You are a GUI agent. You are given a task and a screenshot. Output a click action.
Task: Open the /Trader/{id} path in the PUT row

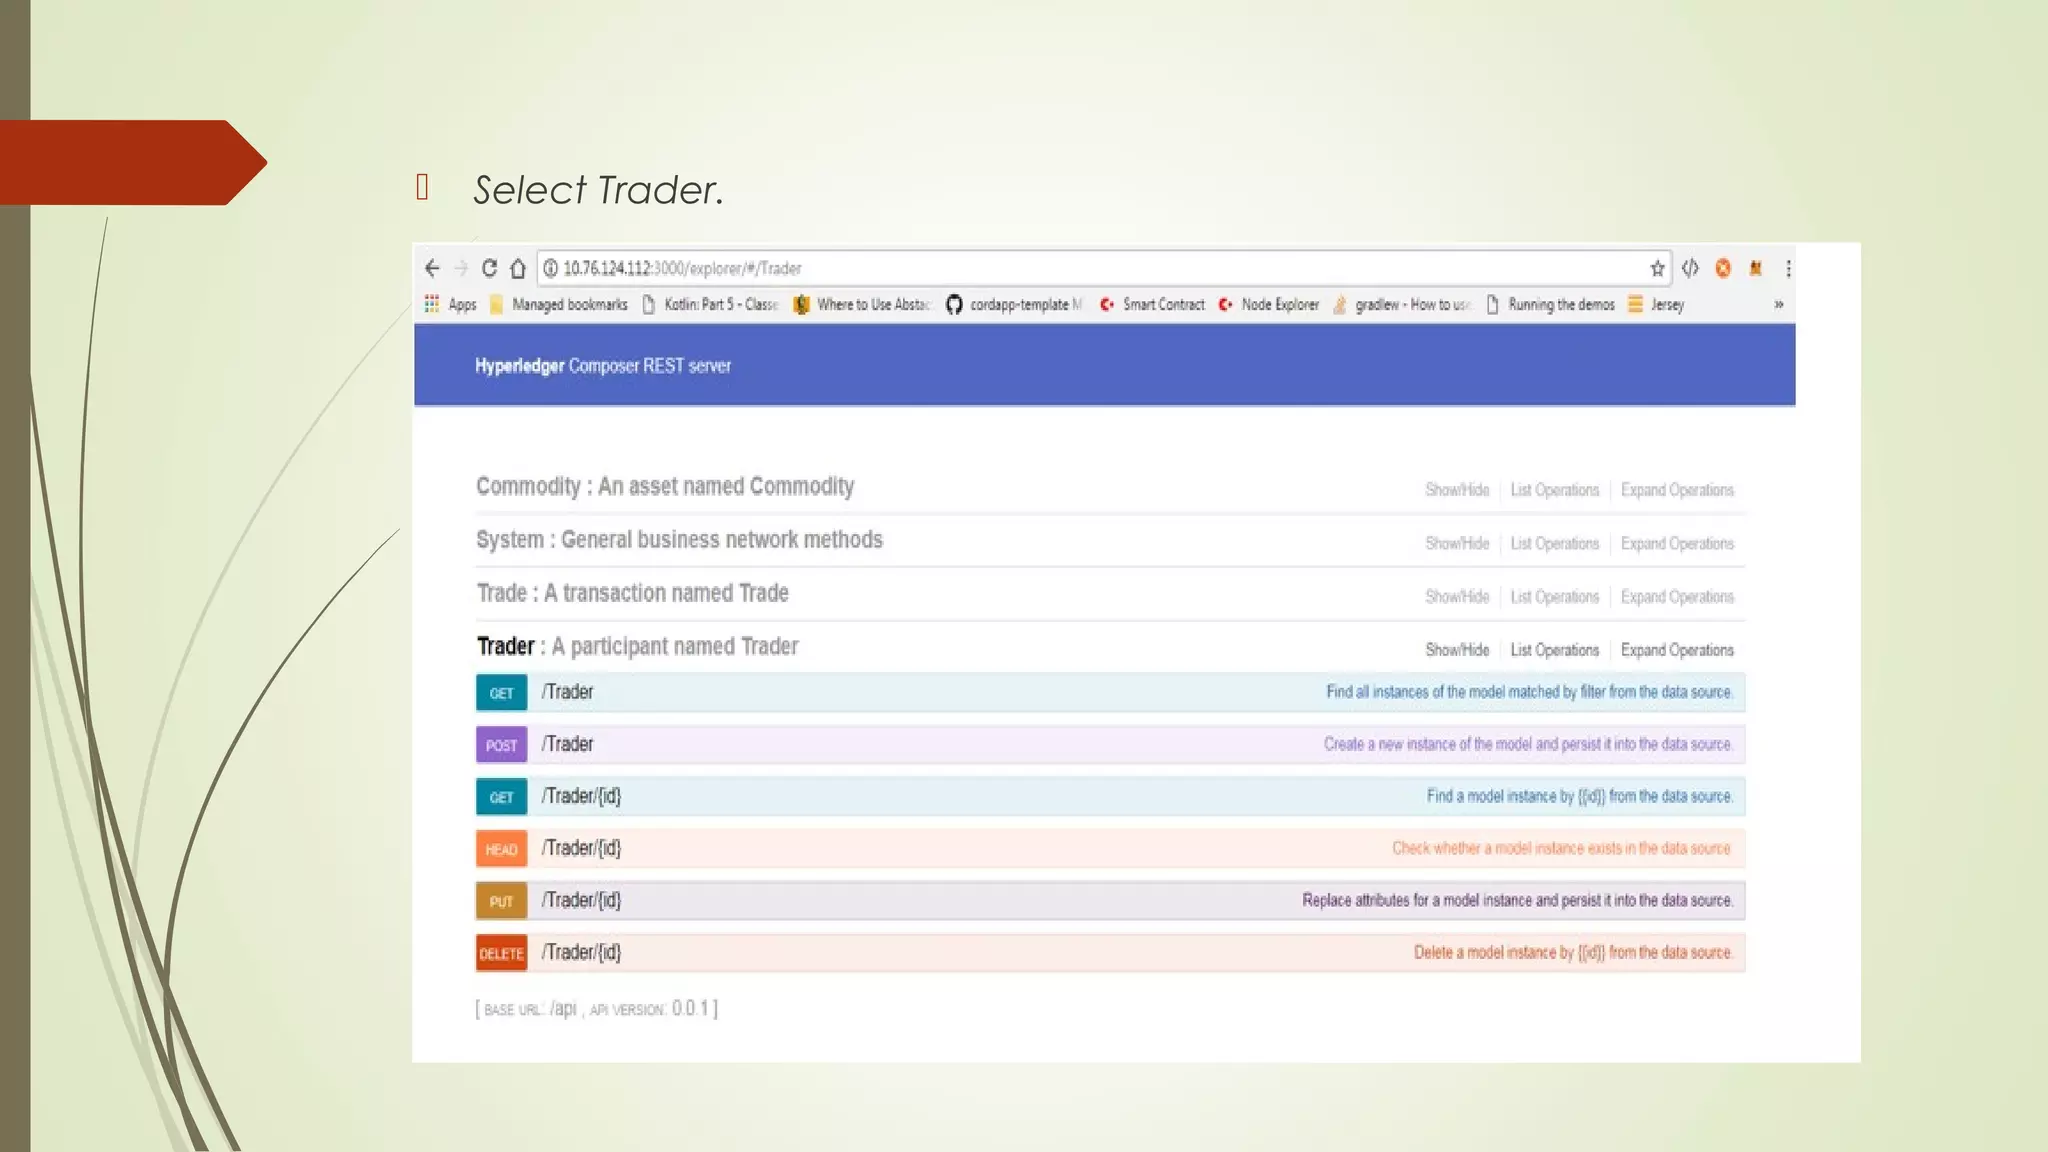click(x=581, y=900)
